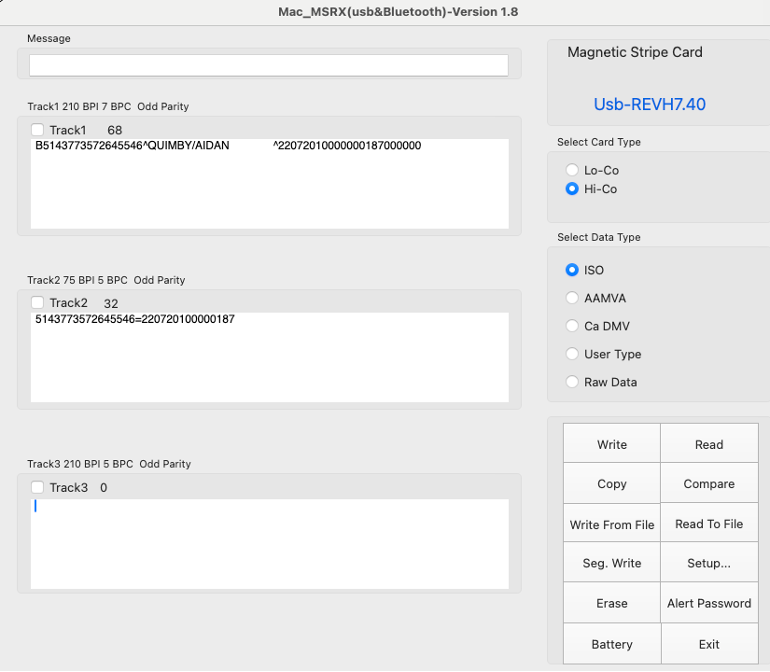Click the Exit button

pos(709,644)
